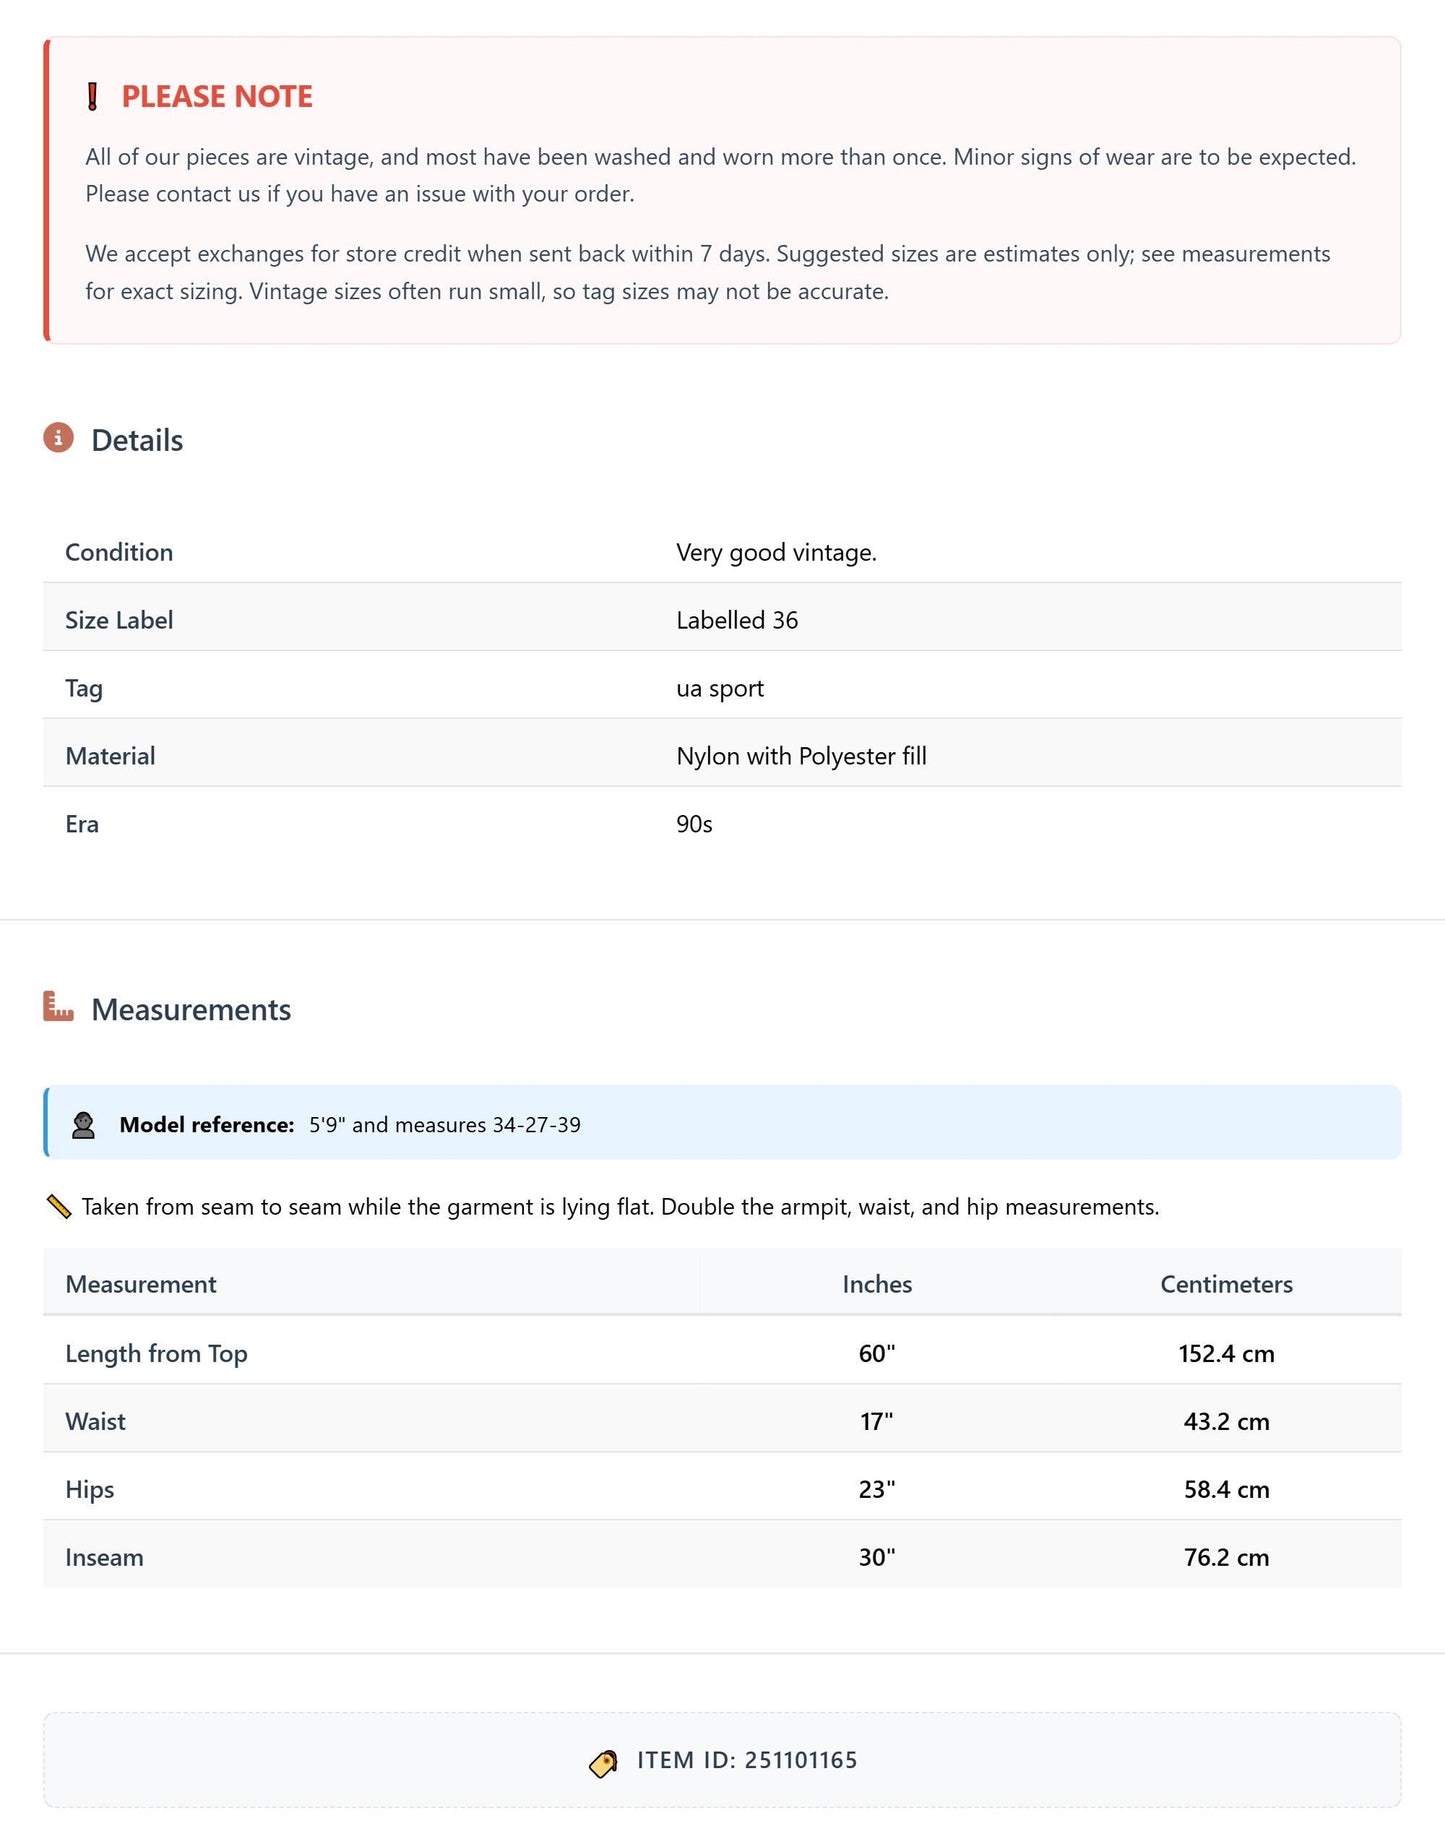
Task: Click the Details info circle icon
Action: (59, 438)
